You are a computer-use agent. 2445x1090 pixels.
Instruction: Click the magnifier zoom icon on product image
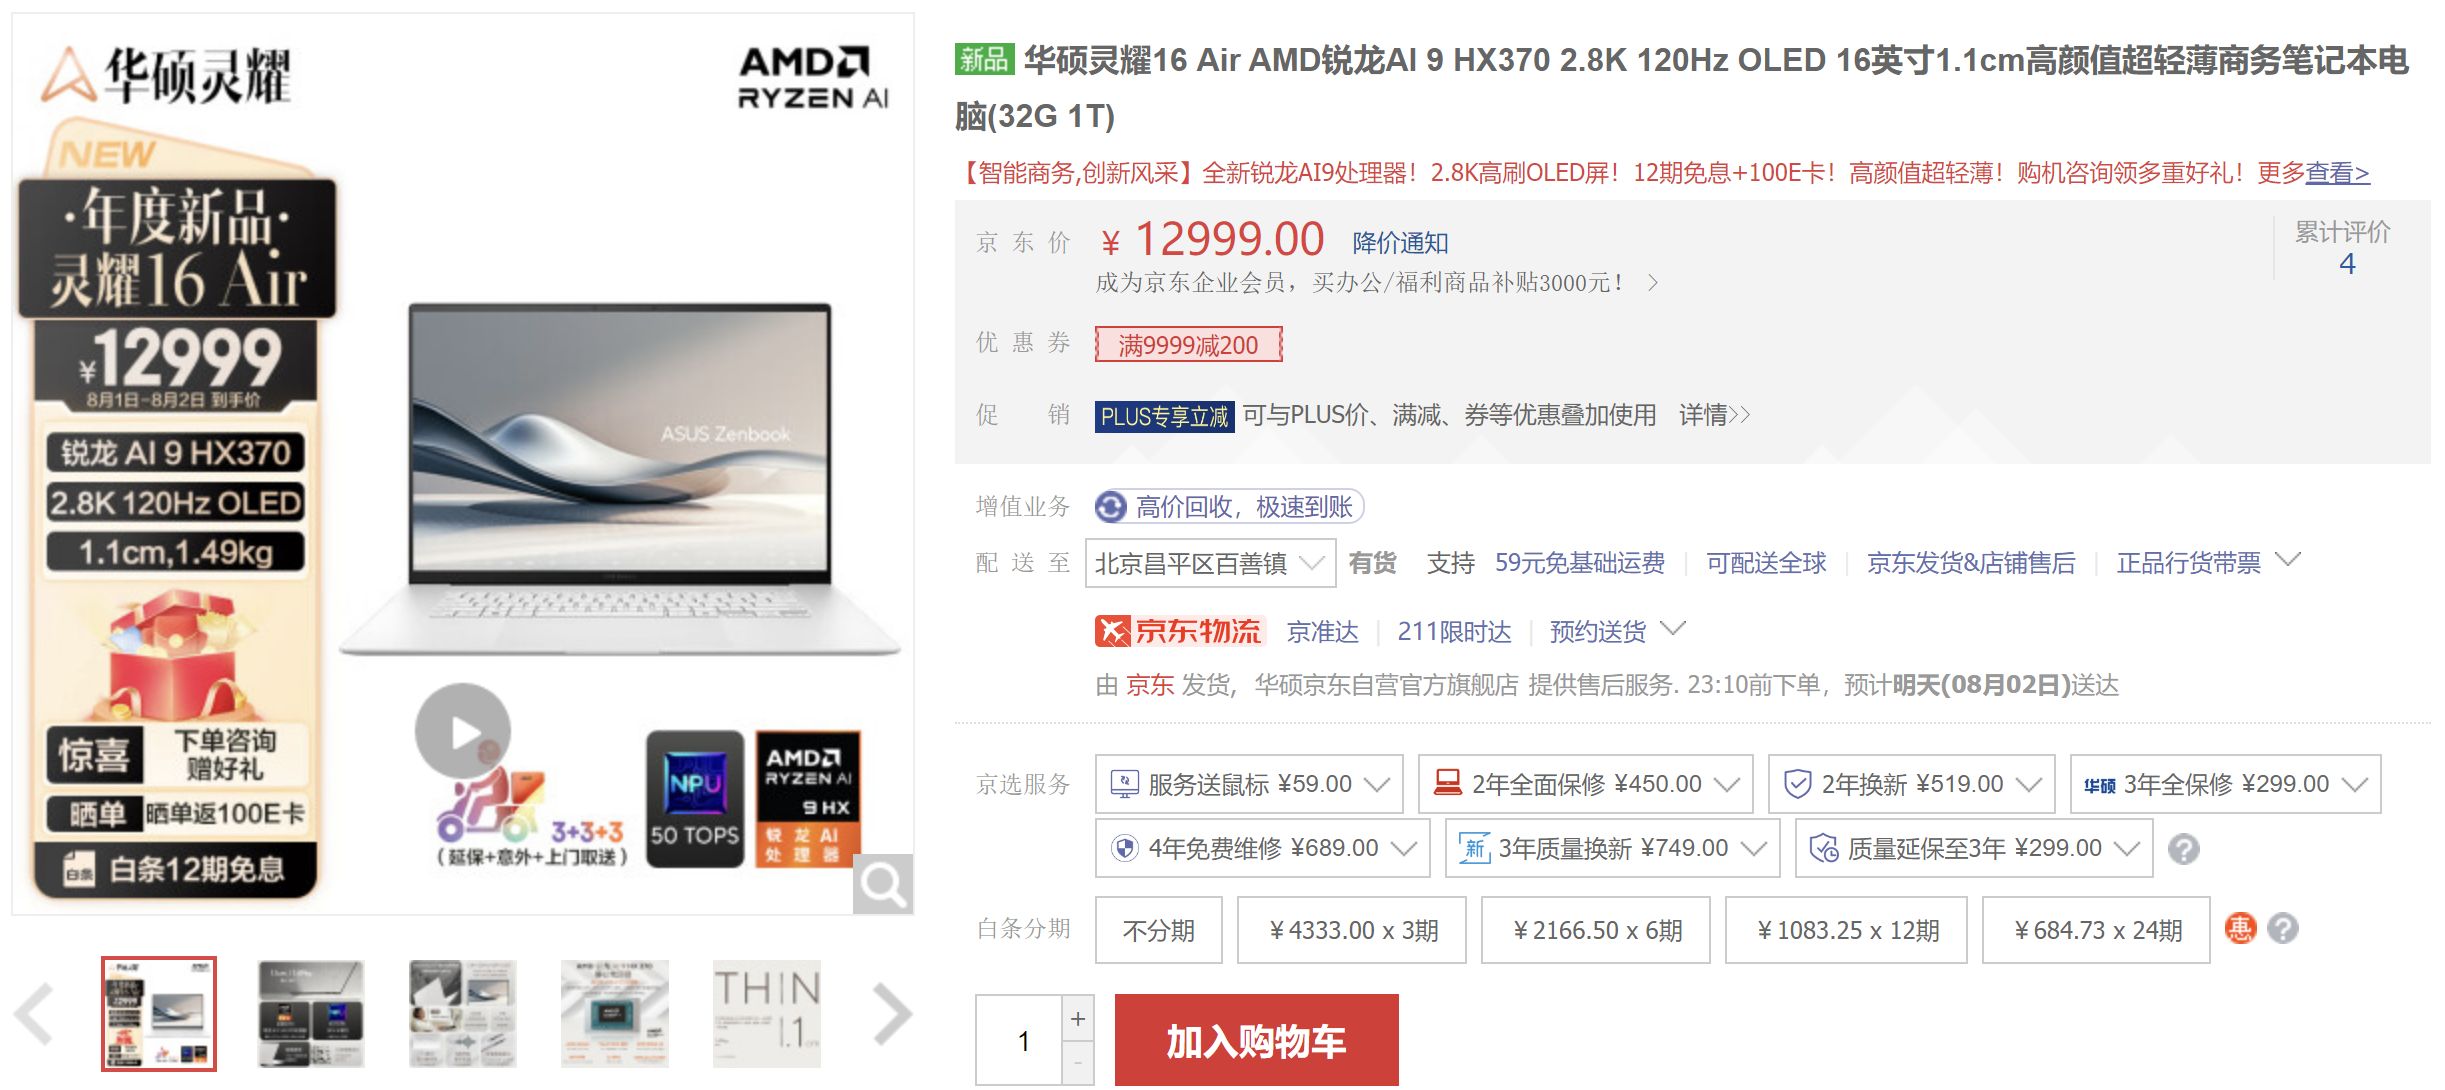pyautogui.click(x=883, y=884)
